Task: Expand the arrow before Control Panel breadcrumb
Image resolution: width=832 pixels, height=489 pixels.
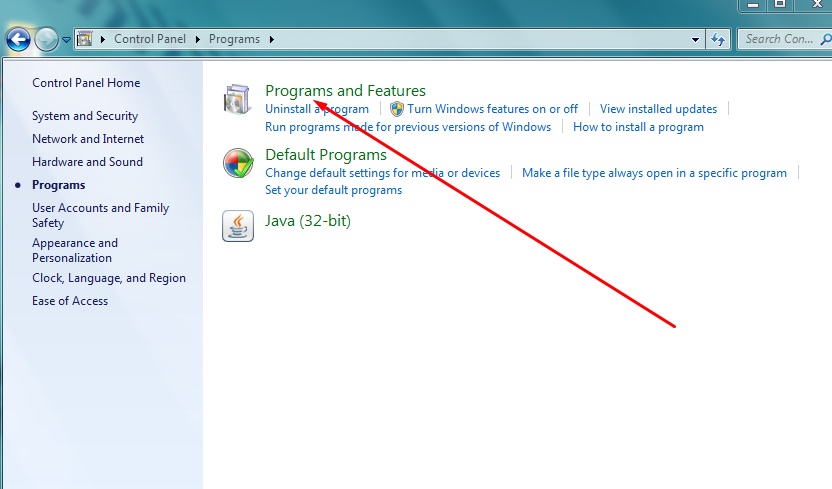Action: point(103,39)
